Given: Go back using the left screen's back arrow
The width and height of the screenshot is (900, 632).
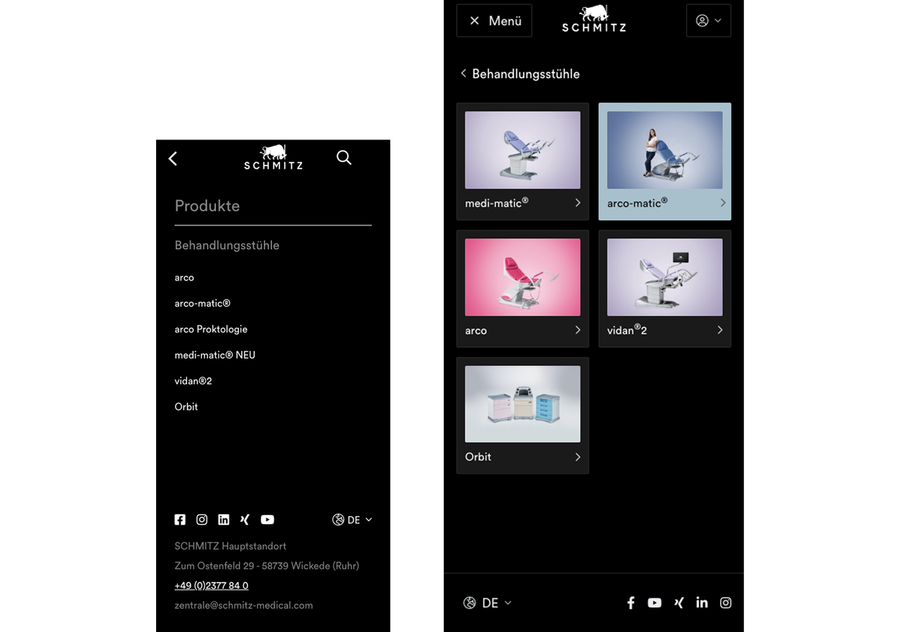Looking at the screenshot, I should pos(173,158).
